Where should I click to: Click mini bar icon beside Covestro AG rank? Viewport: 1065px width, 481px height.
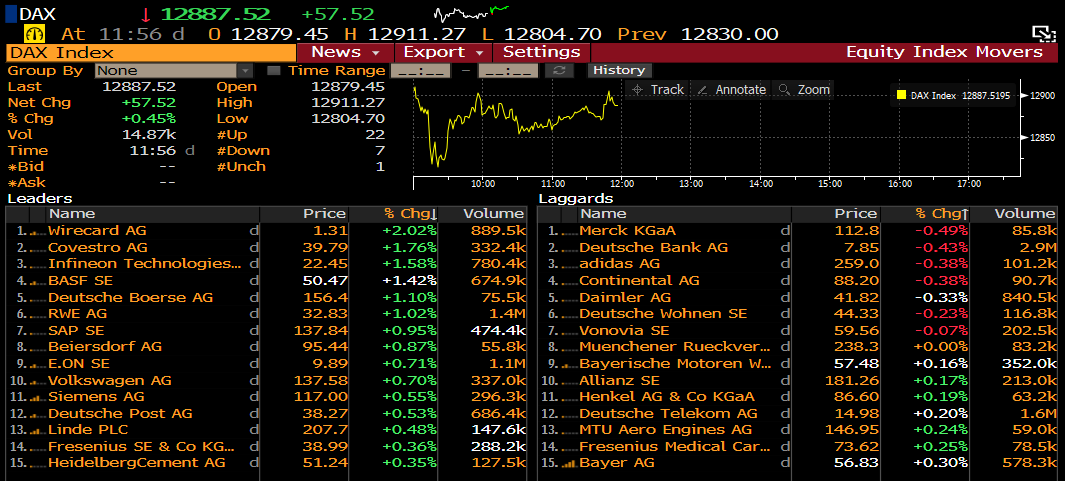pyautogui.click(x=38, y=249)
